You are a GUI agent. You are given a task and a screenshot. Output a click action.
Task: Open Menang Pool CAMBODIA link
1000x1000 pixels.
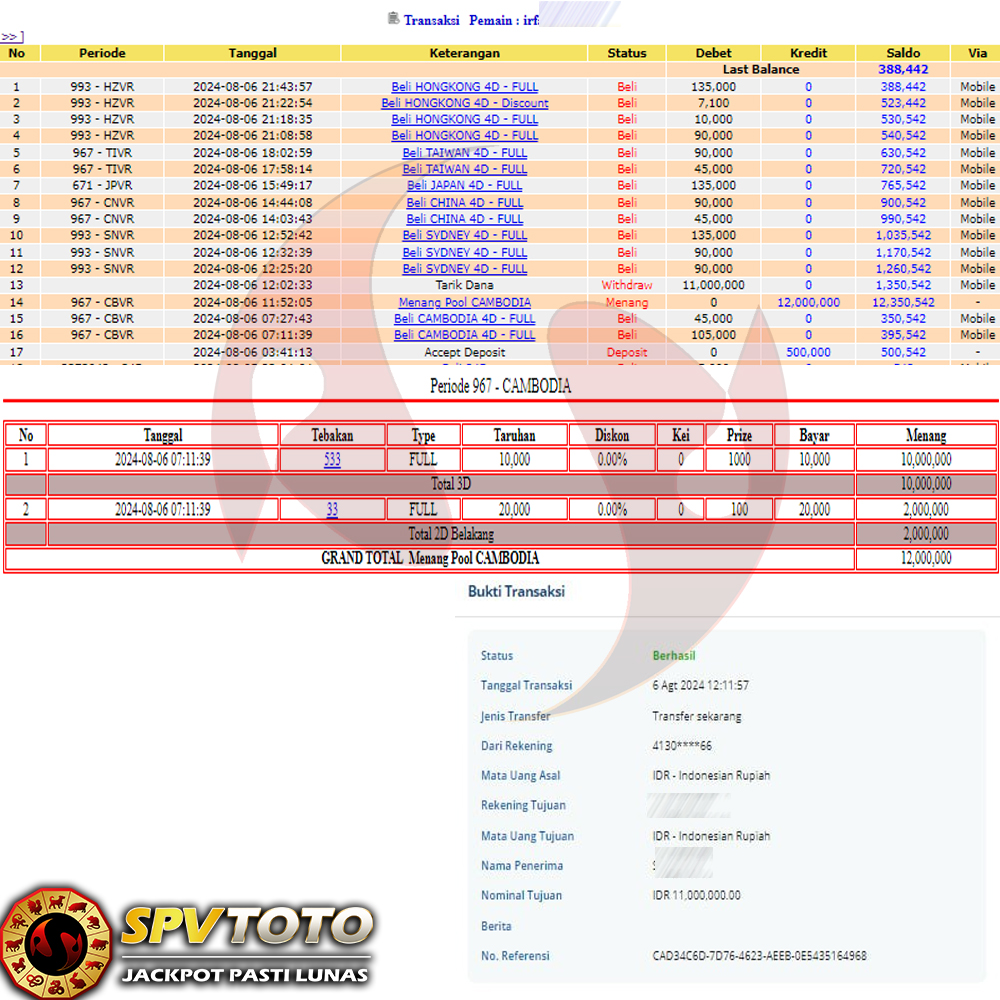(x=464, y=302)
